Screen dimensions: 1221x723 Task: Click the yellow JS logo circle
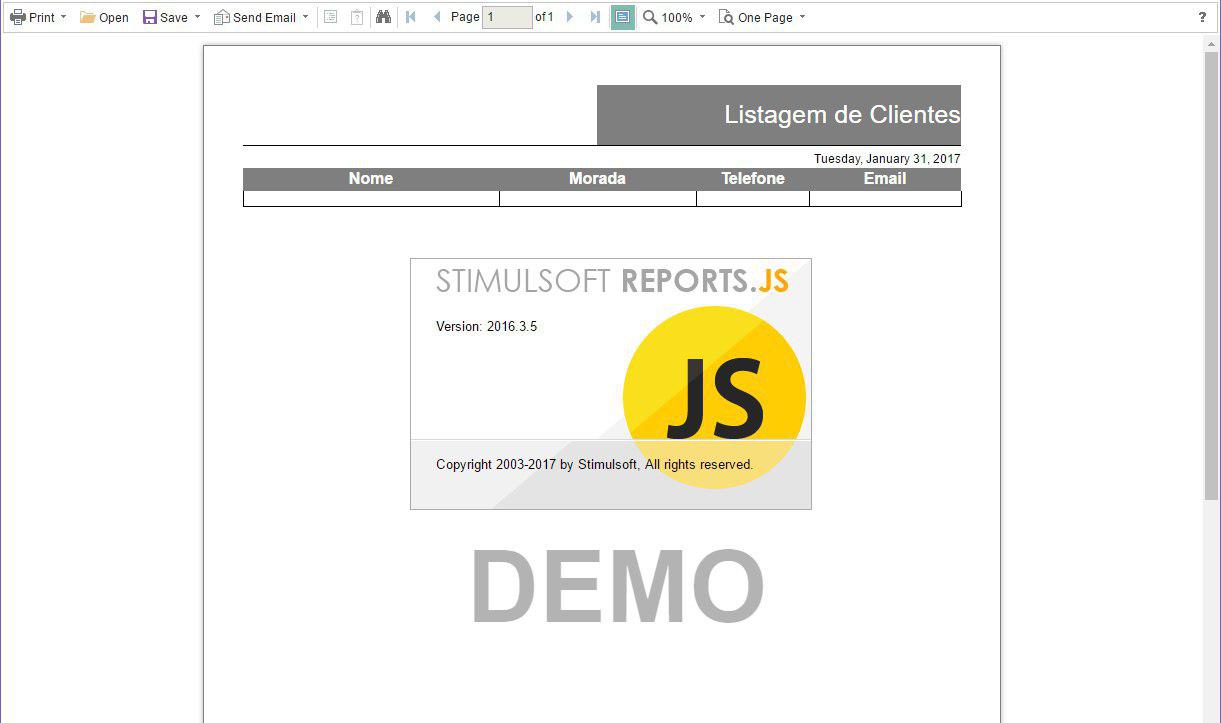click(x=714, y=397)
